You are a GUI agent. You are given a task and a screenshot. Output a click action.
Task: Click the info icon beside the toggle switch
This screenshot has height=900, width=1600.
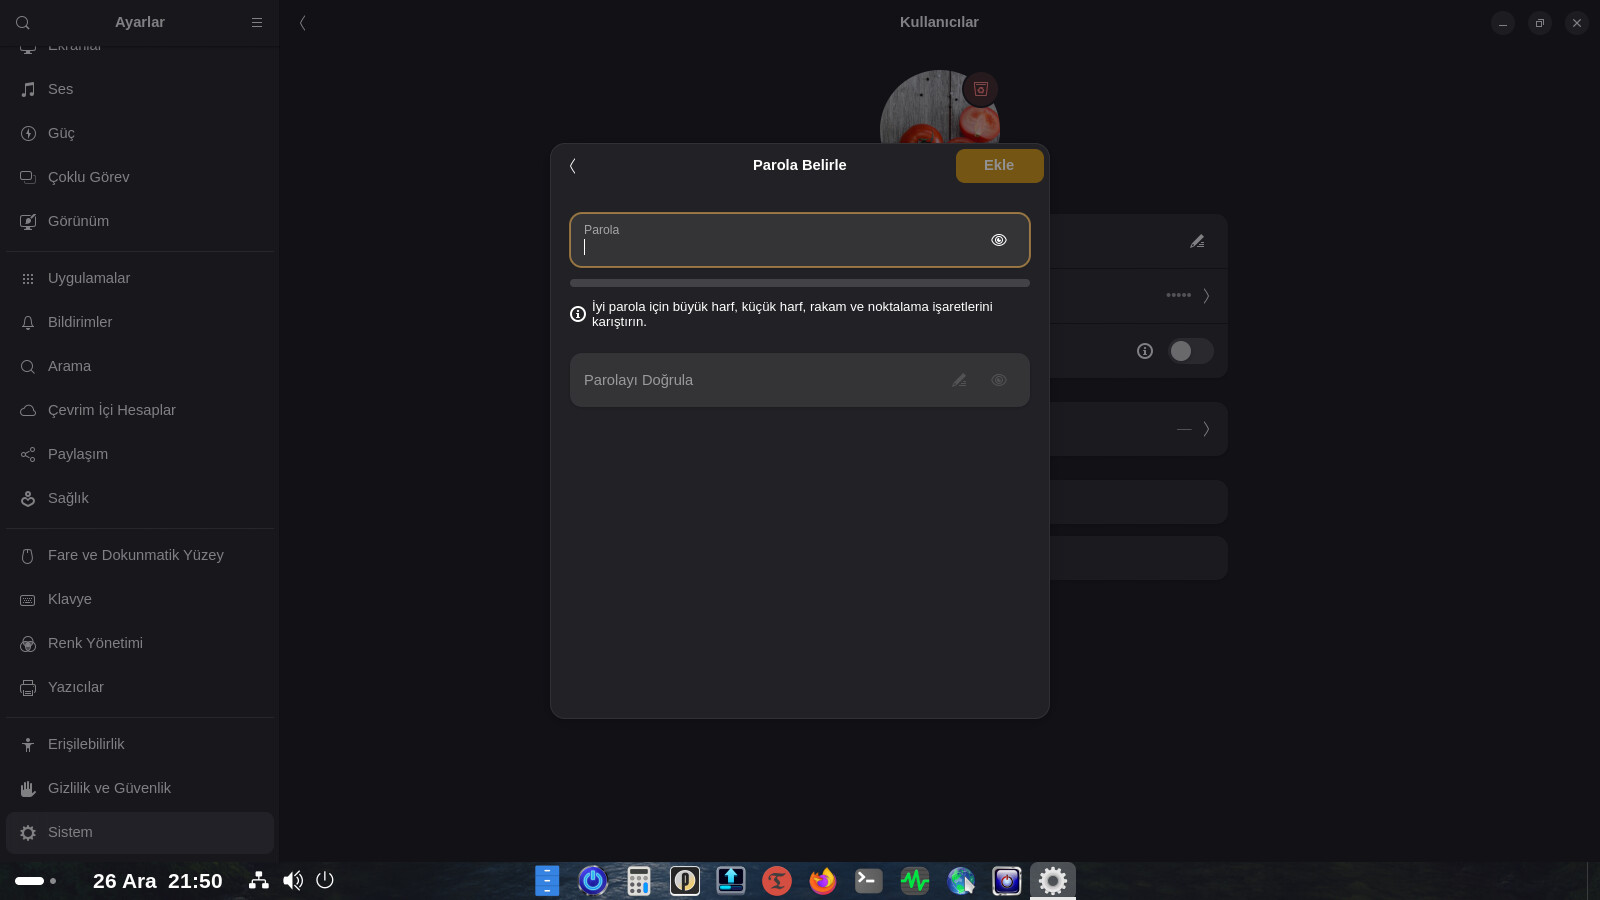coord(1145,351)
